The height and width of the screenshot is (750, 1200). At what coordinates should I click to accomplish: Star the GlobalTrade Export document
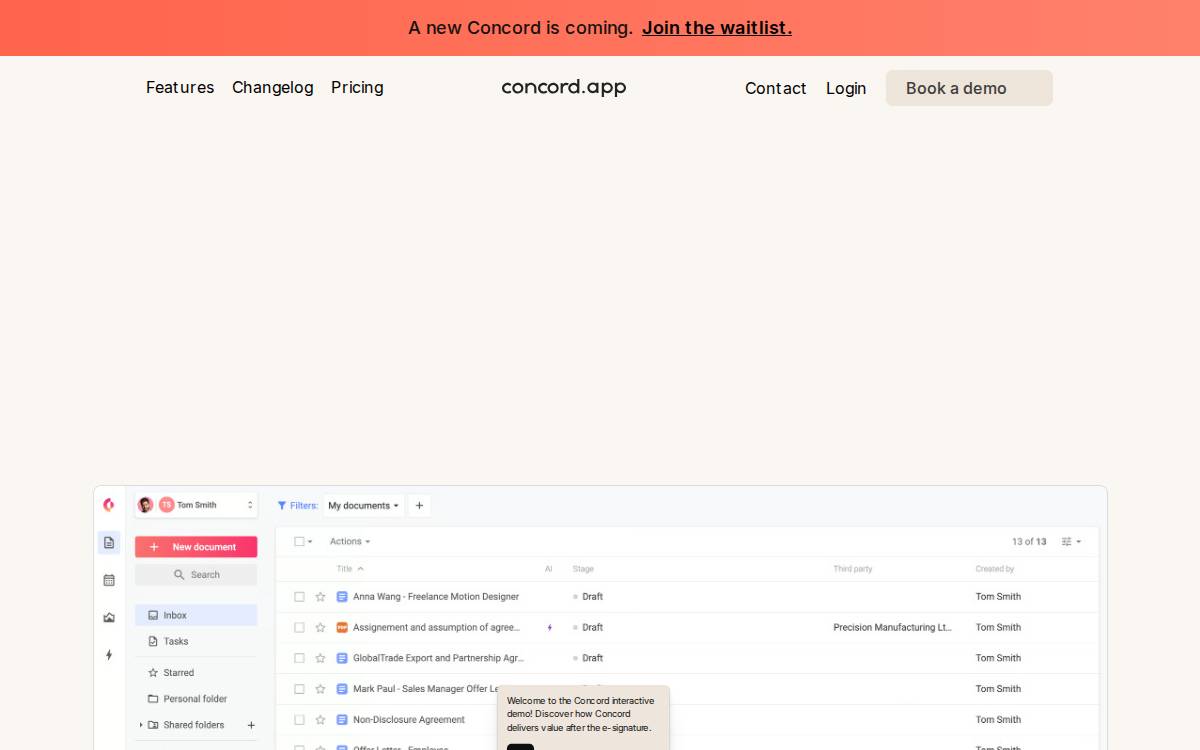click(x=321, y=658)
